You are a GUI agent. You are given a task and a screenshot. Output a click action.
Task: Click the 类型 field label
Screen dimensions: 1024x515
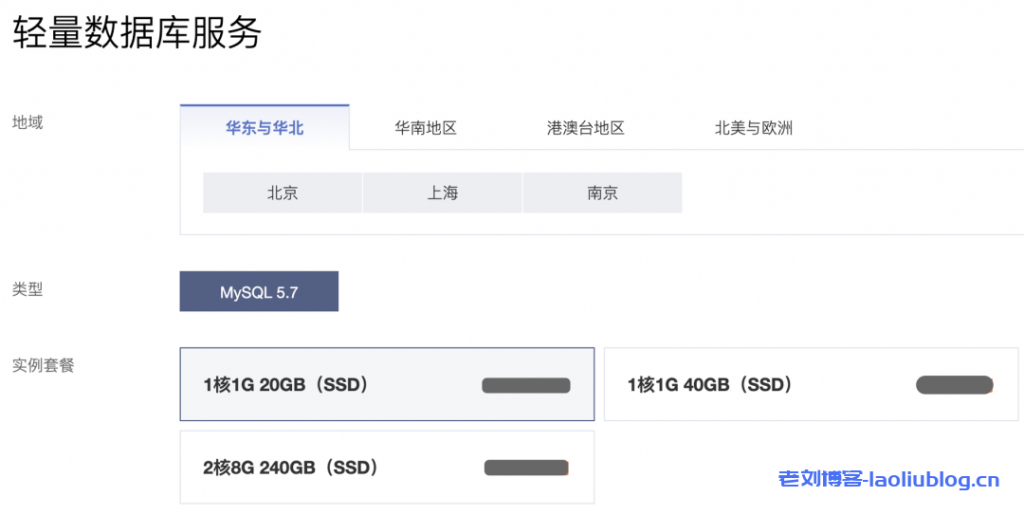tap(27, 290)
